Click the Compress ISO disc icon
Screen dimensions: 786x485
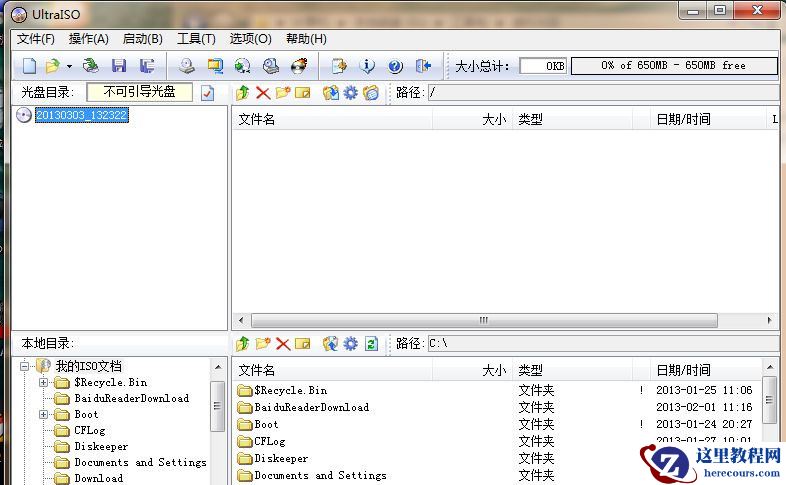[243, 66]
